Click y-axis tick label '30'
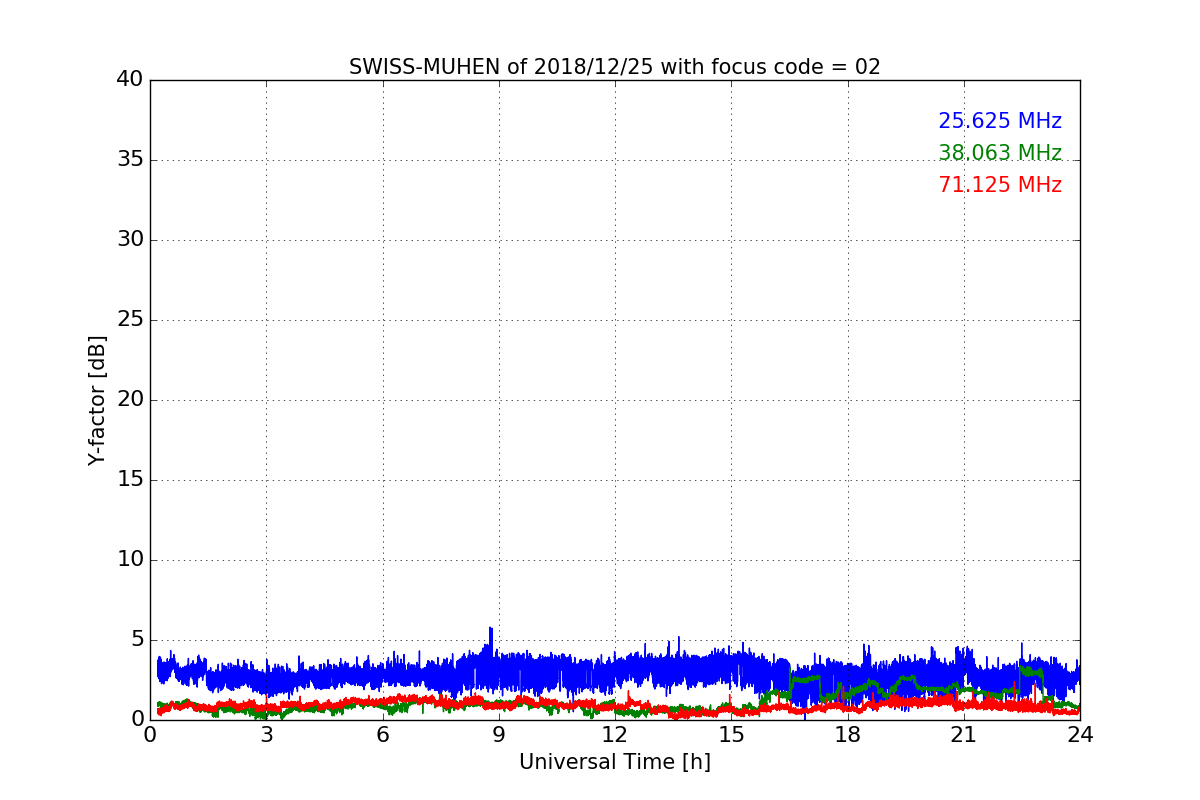Screen dimensions: 1200x800 (130, 240)
